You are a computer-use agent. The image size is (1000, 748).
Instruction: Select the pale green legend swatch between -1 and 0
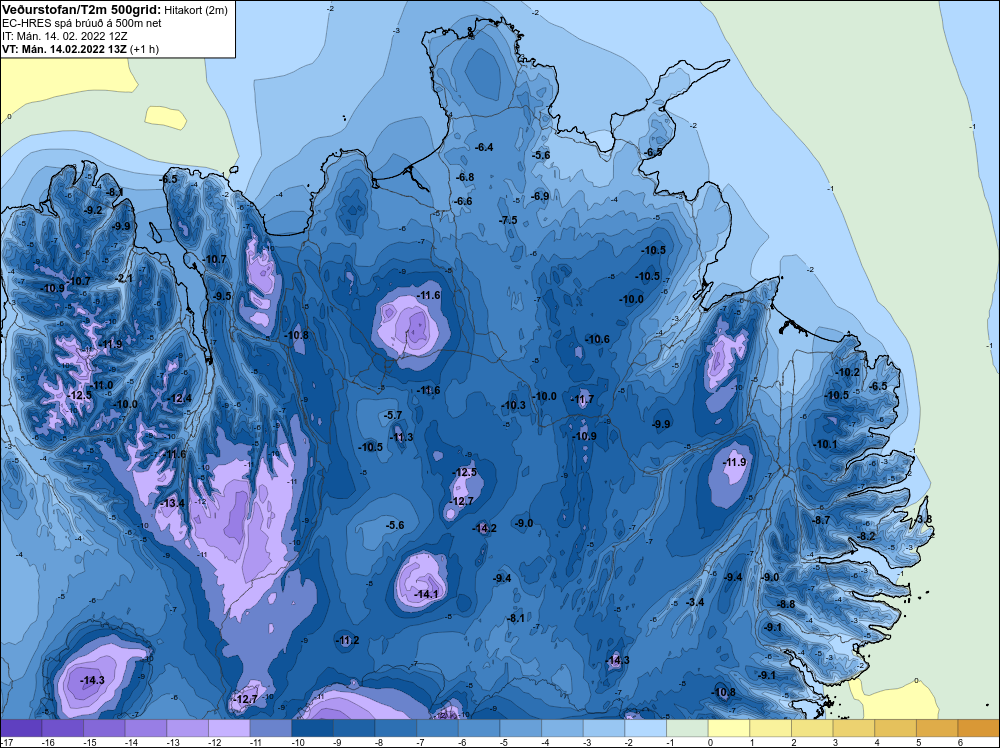point(688,728)
